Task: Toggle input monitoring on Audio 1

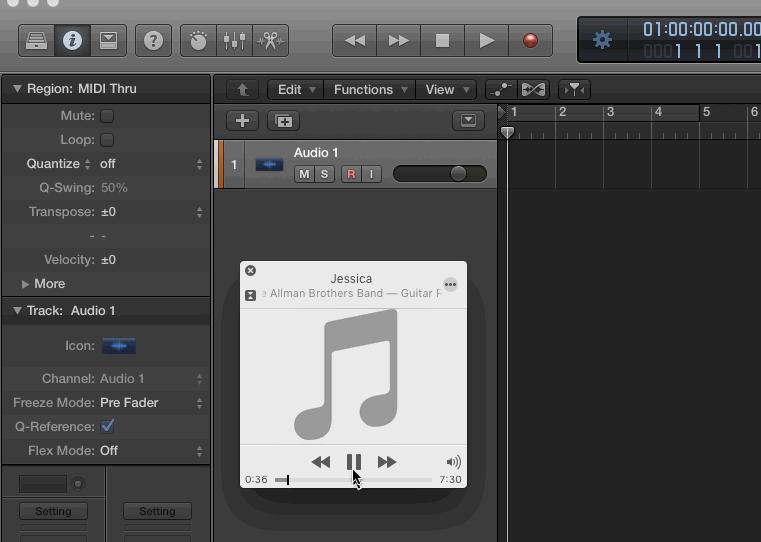Action: tap(371, 174)
